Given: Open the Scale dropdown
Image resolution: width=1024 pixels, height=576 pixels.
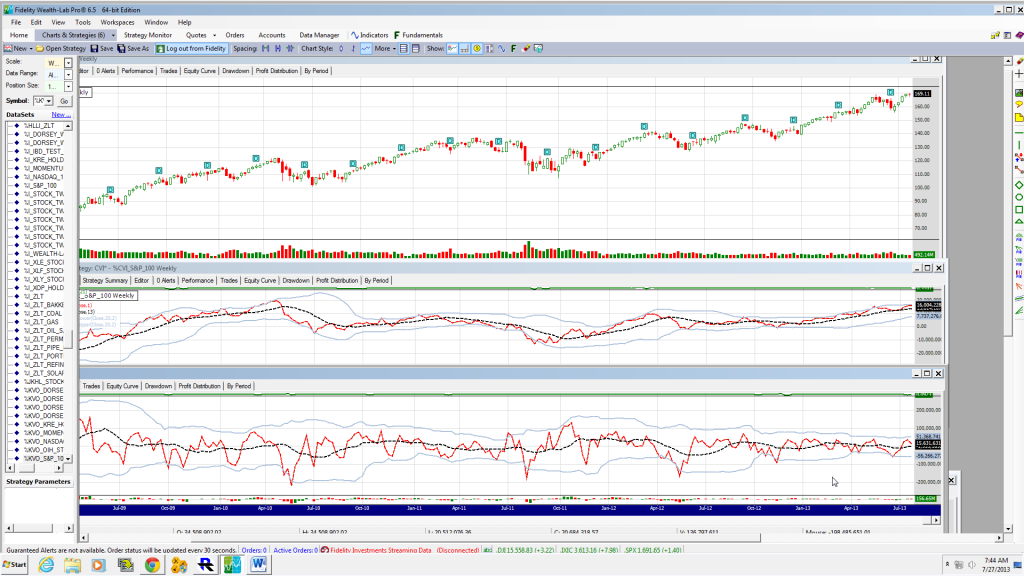Looking at the screenshot, I should pos(68,63).
